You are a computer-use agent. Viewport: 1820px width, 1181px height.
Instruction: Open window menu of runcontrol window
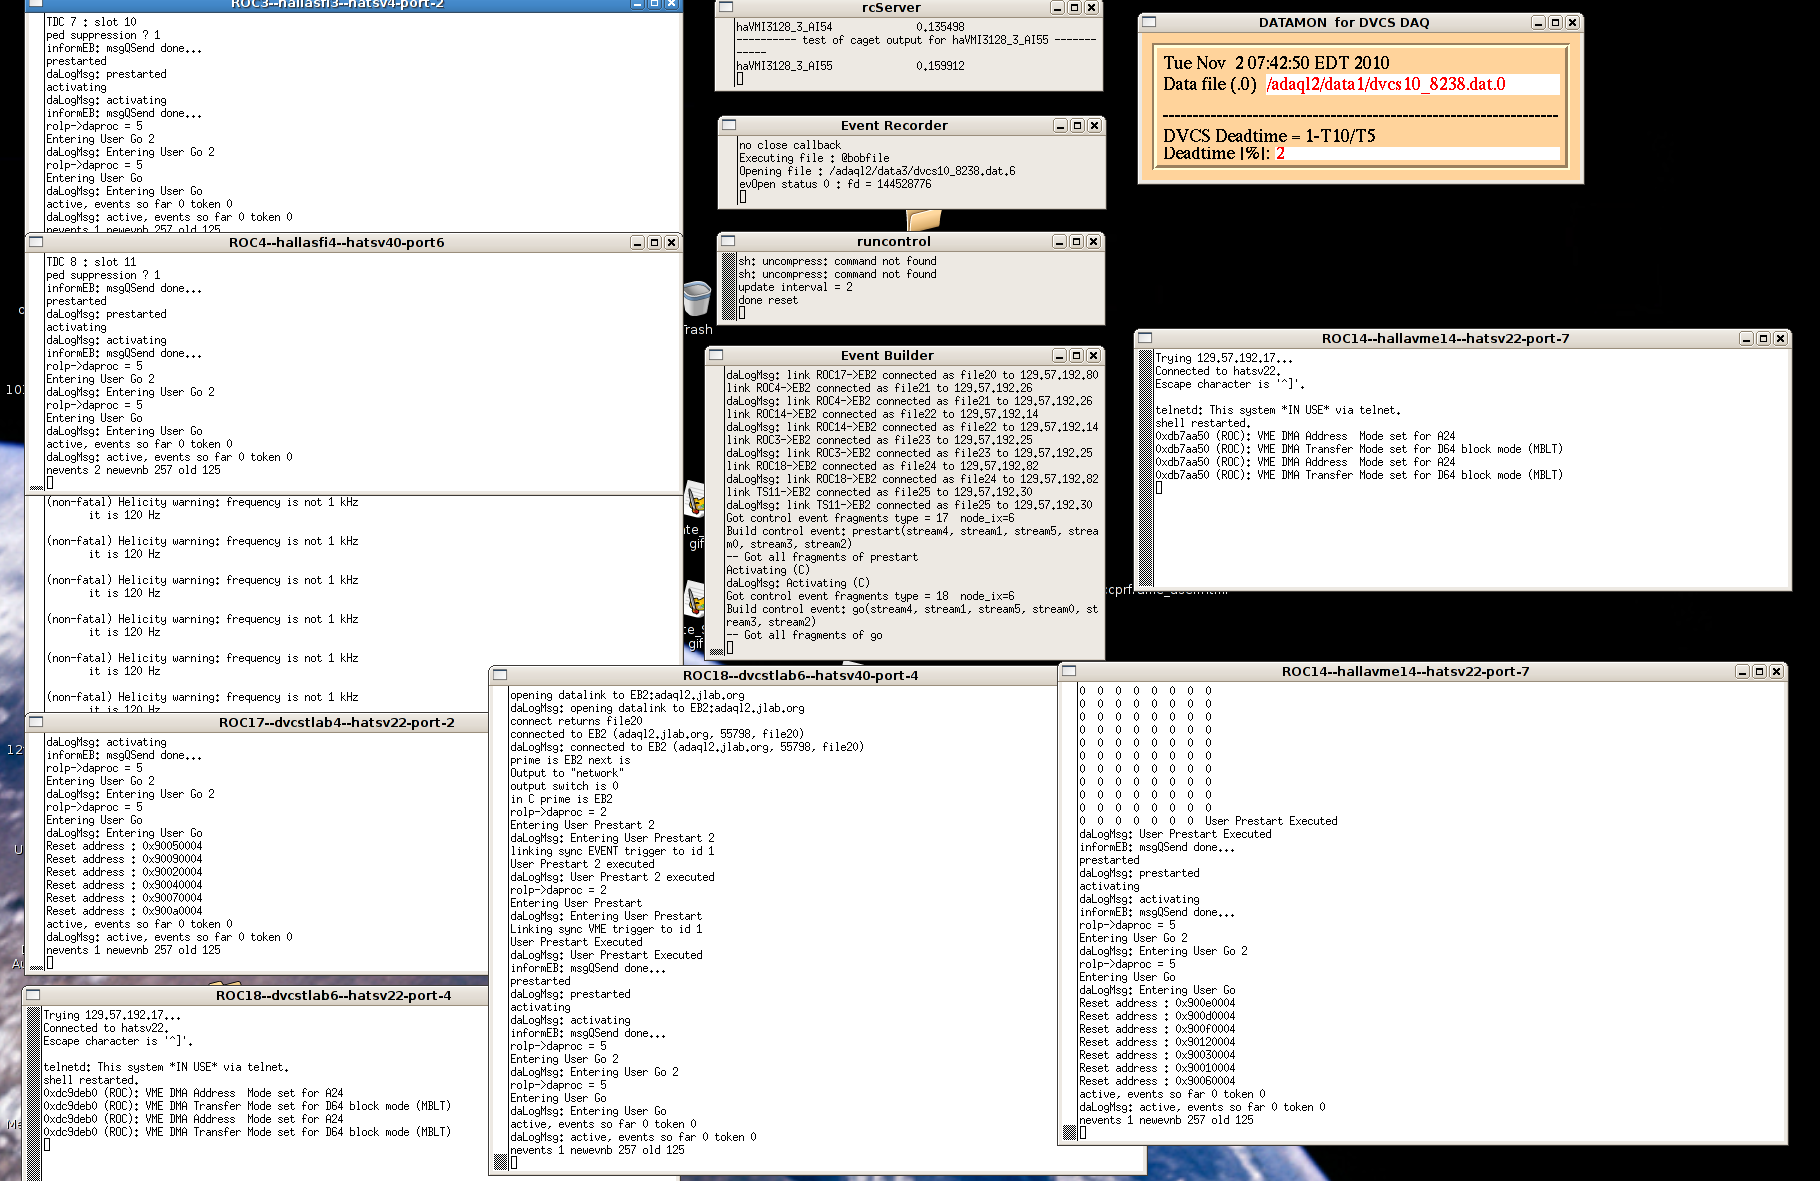click(x=728, y=241)
